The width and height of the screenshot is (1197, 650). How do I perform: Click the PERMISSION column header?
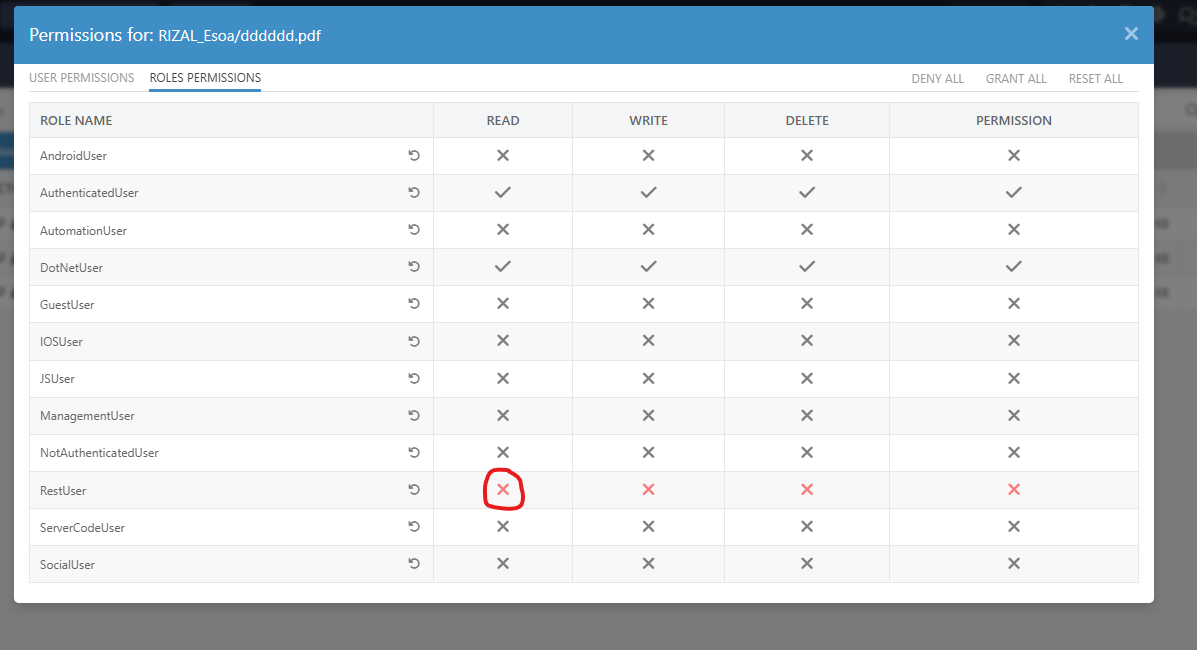coord(1014,121)
